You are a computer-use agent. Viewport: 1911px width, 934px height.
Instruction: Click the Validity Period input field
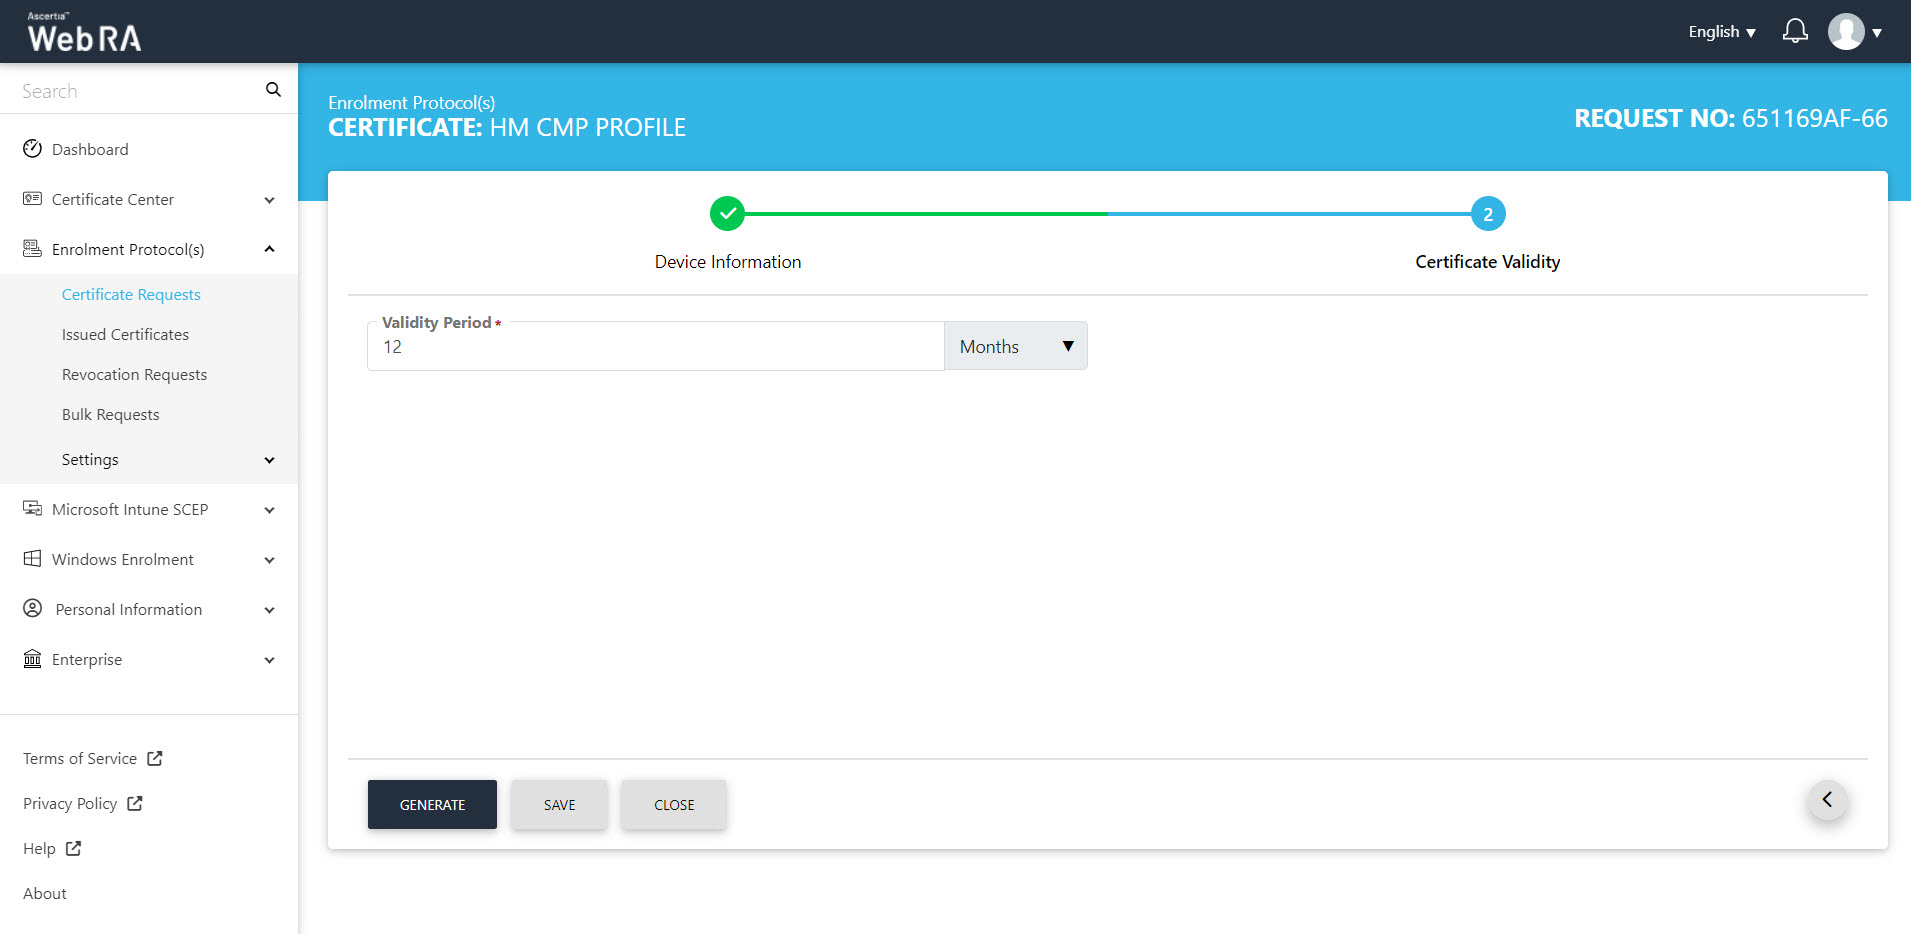655,347
